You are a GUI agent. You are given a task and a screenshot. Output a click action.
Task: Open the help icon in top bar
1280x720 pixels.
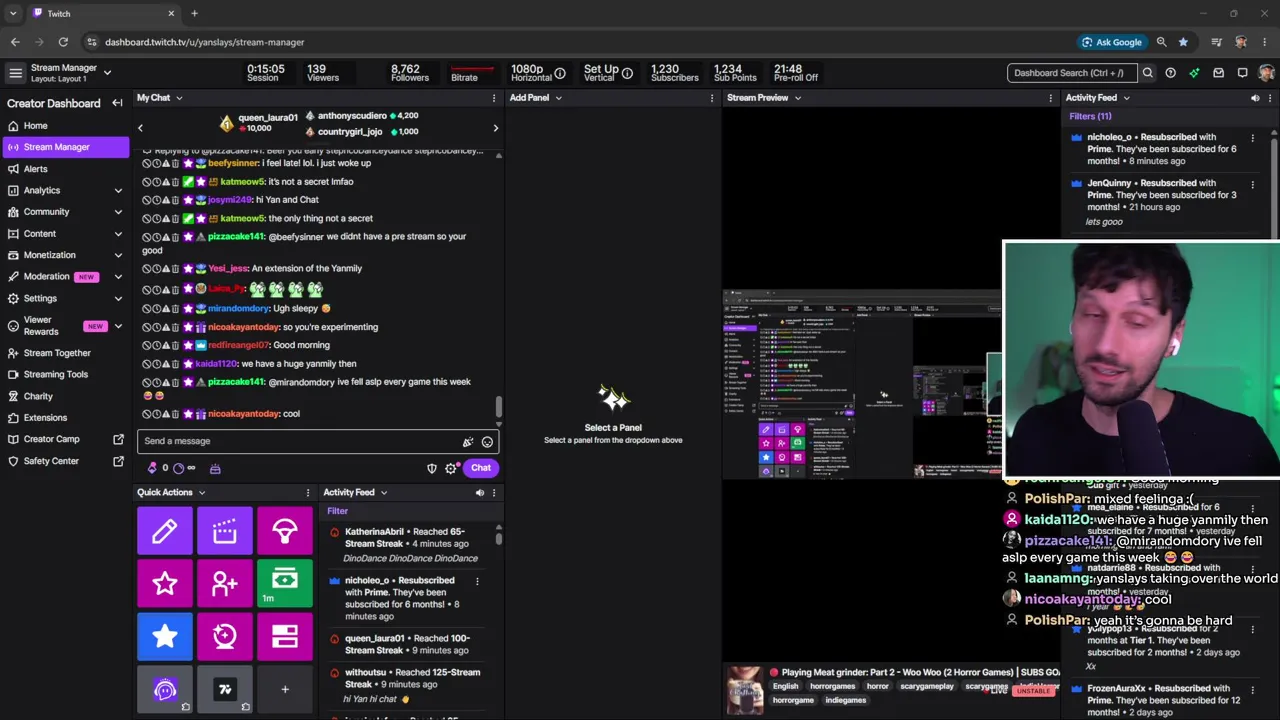pyautogui.click(x=1170, y=73)
